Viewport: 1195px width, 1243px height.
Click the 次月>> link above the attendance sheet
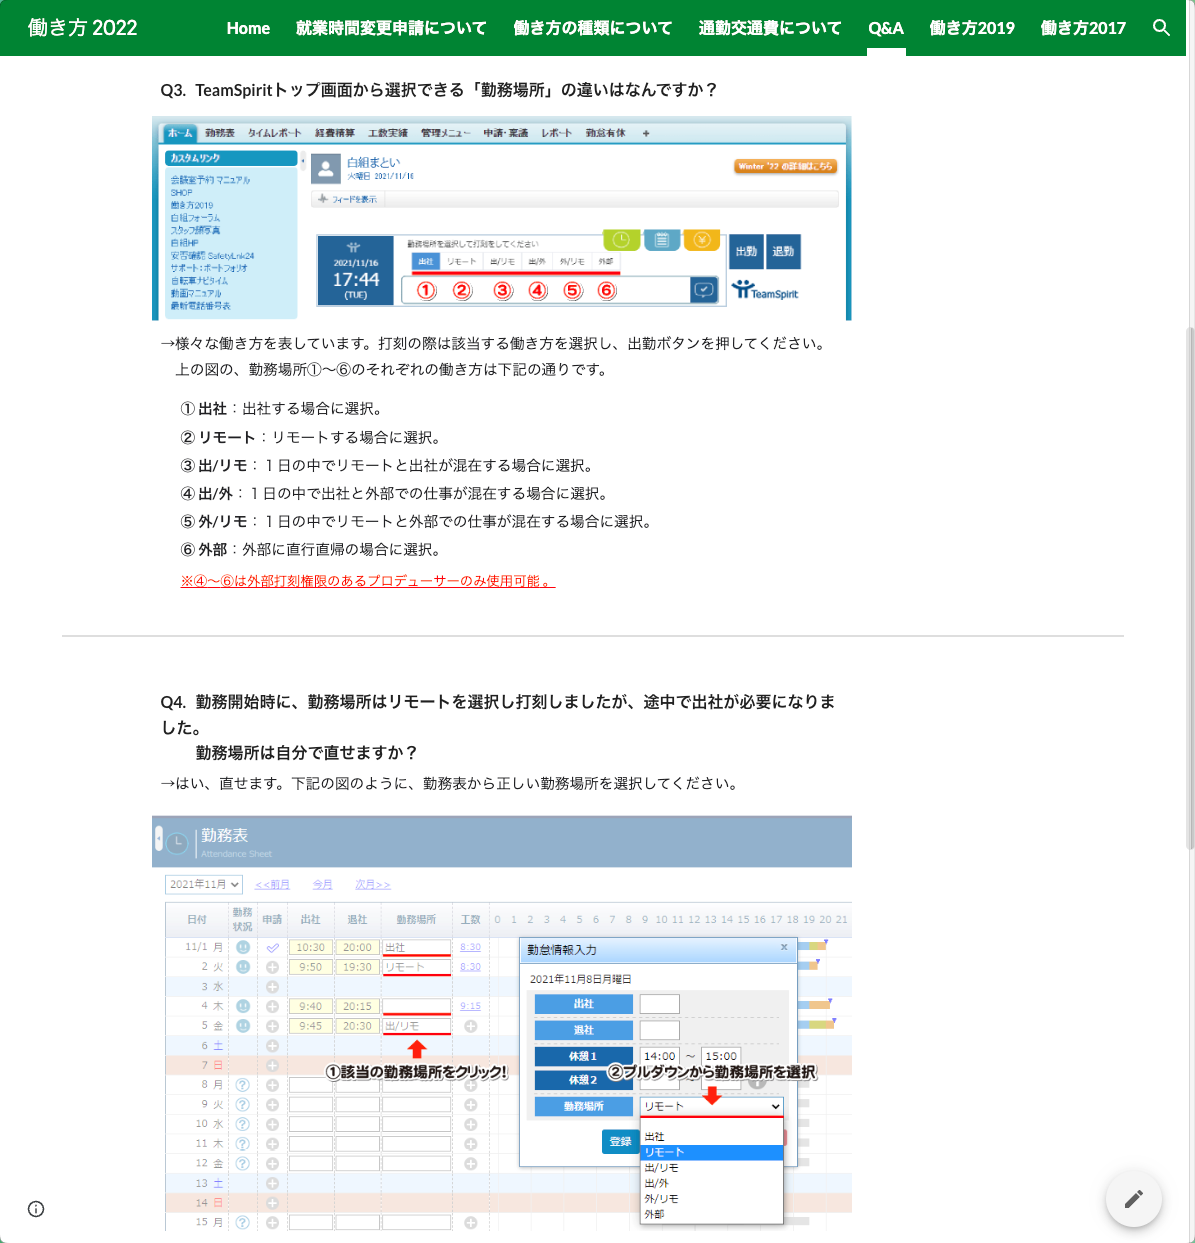click(x=371, y=884)
